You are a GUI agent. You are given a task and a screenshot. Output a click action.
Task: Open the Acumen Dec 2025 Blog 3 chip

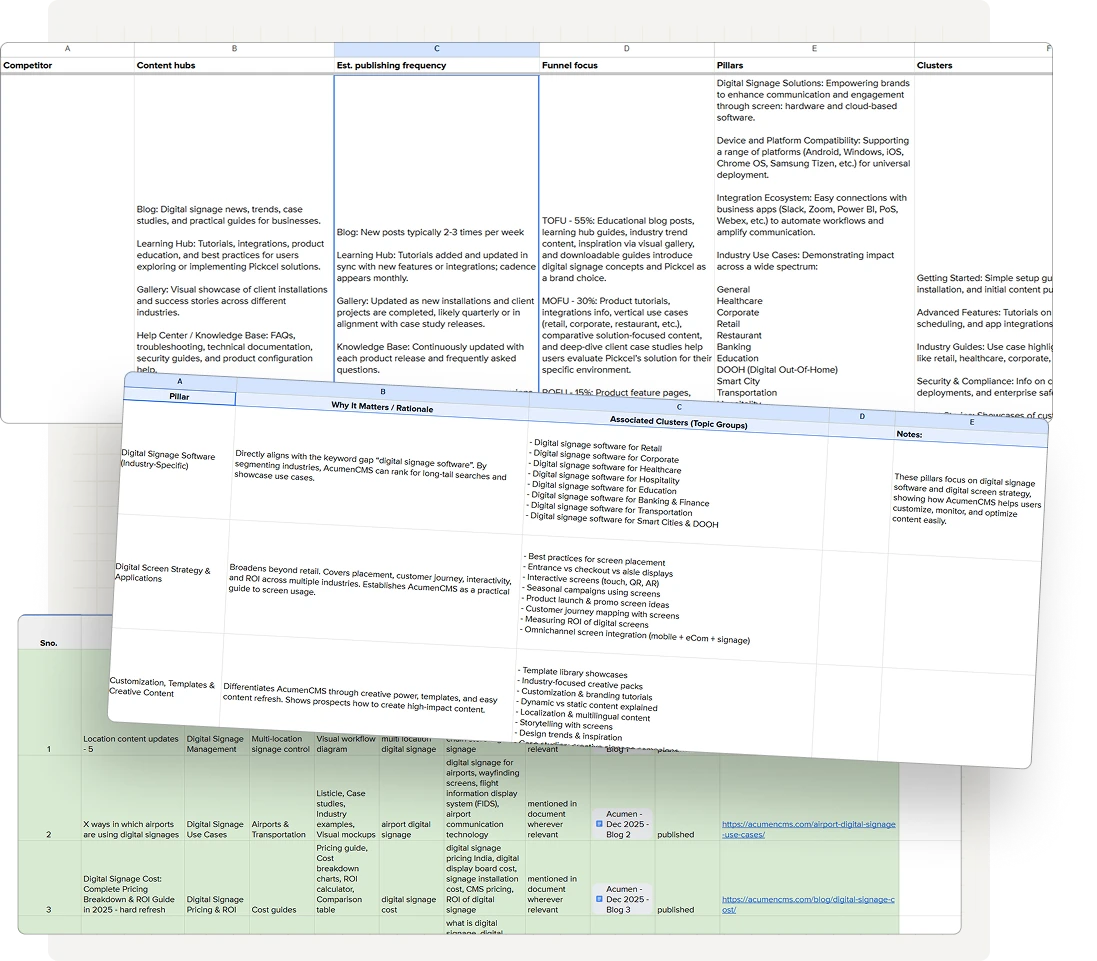625,899
